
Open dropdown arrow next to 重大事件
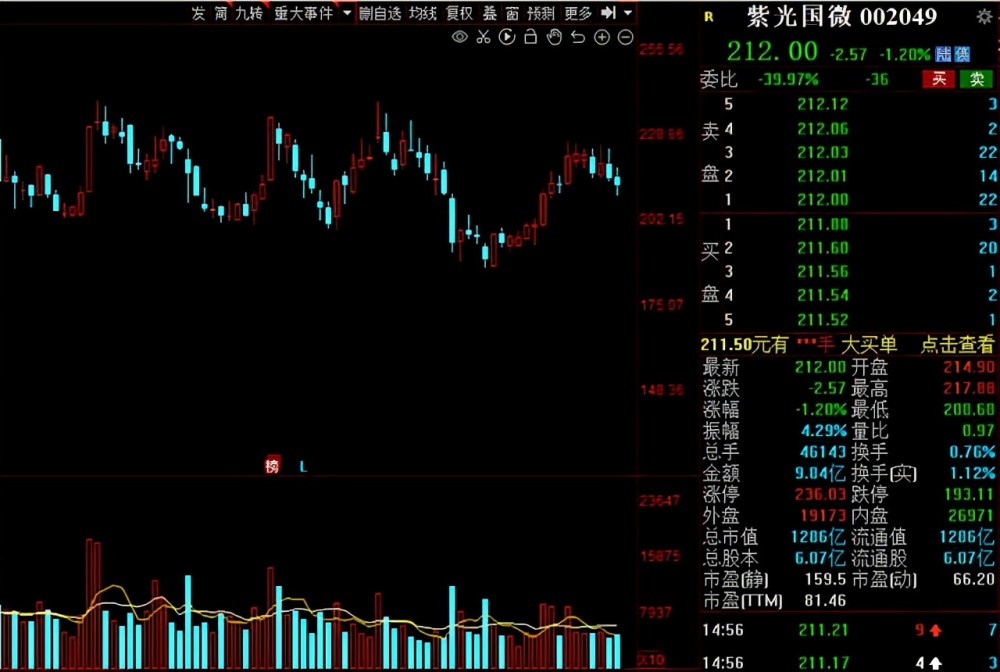[347, 12]
